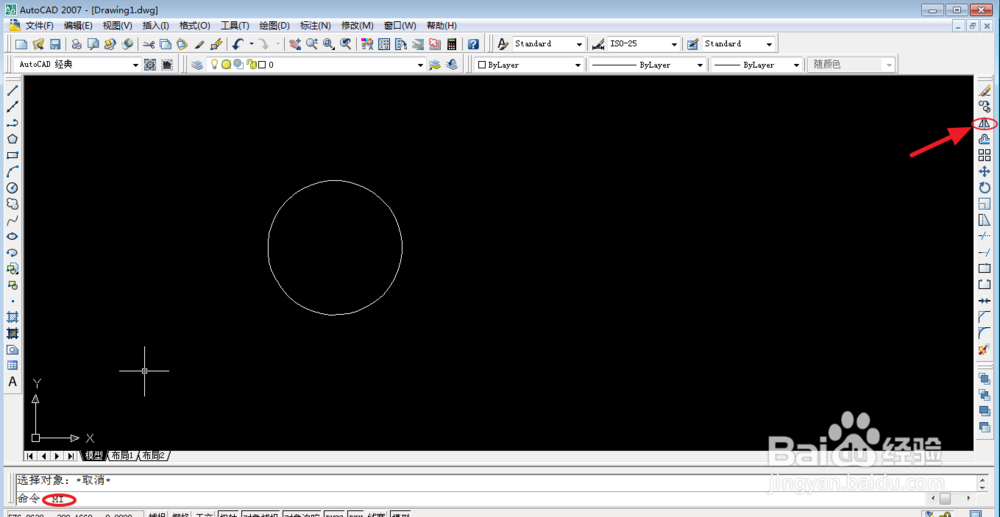Expand the layer 0 dropdown list
This screenshot has width=1000, height=517.
coord(421,65)
